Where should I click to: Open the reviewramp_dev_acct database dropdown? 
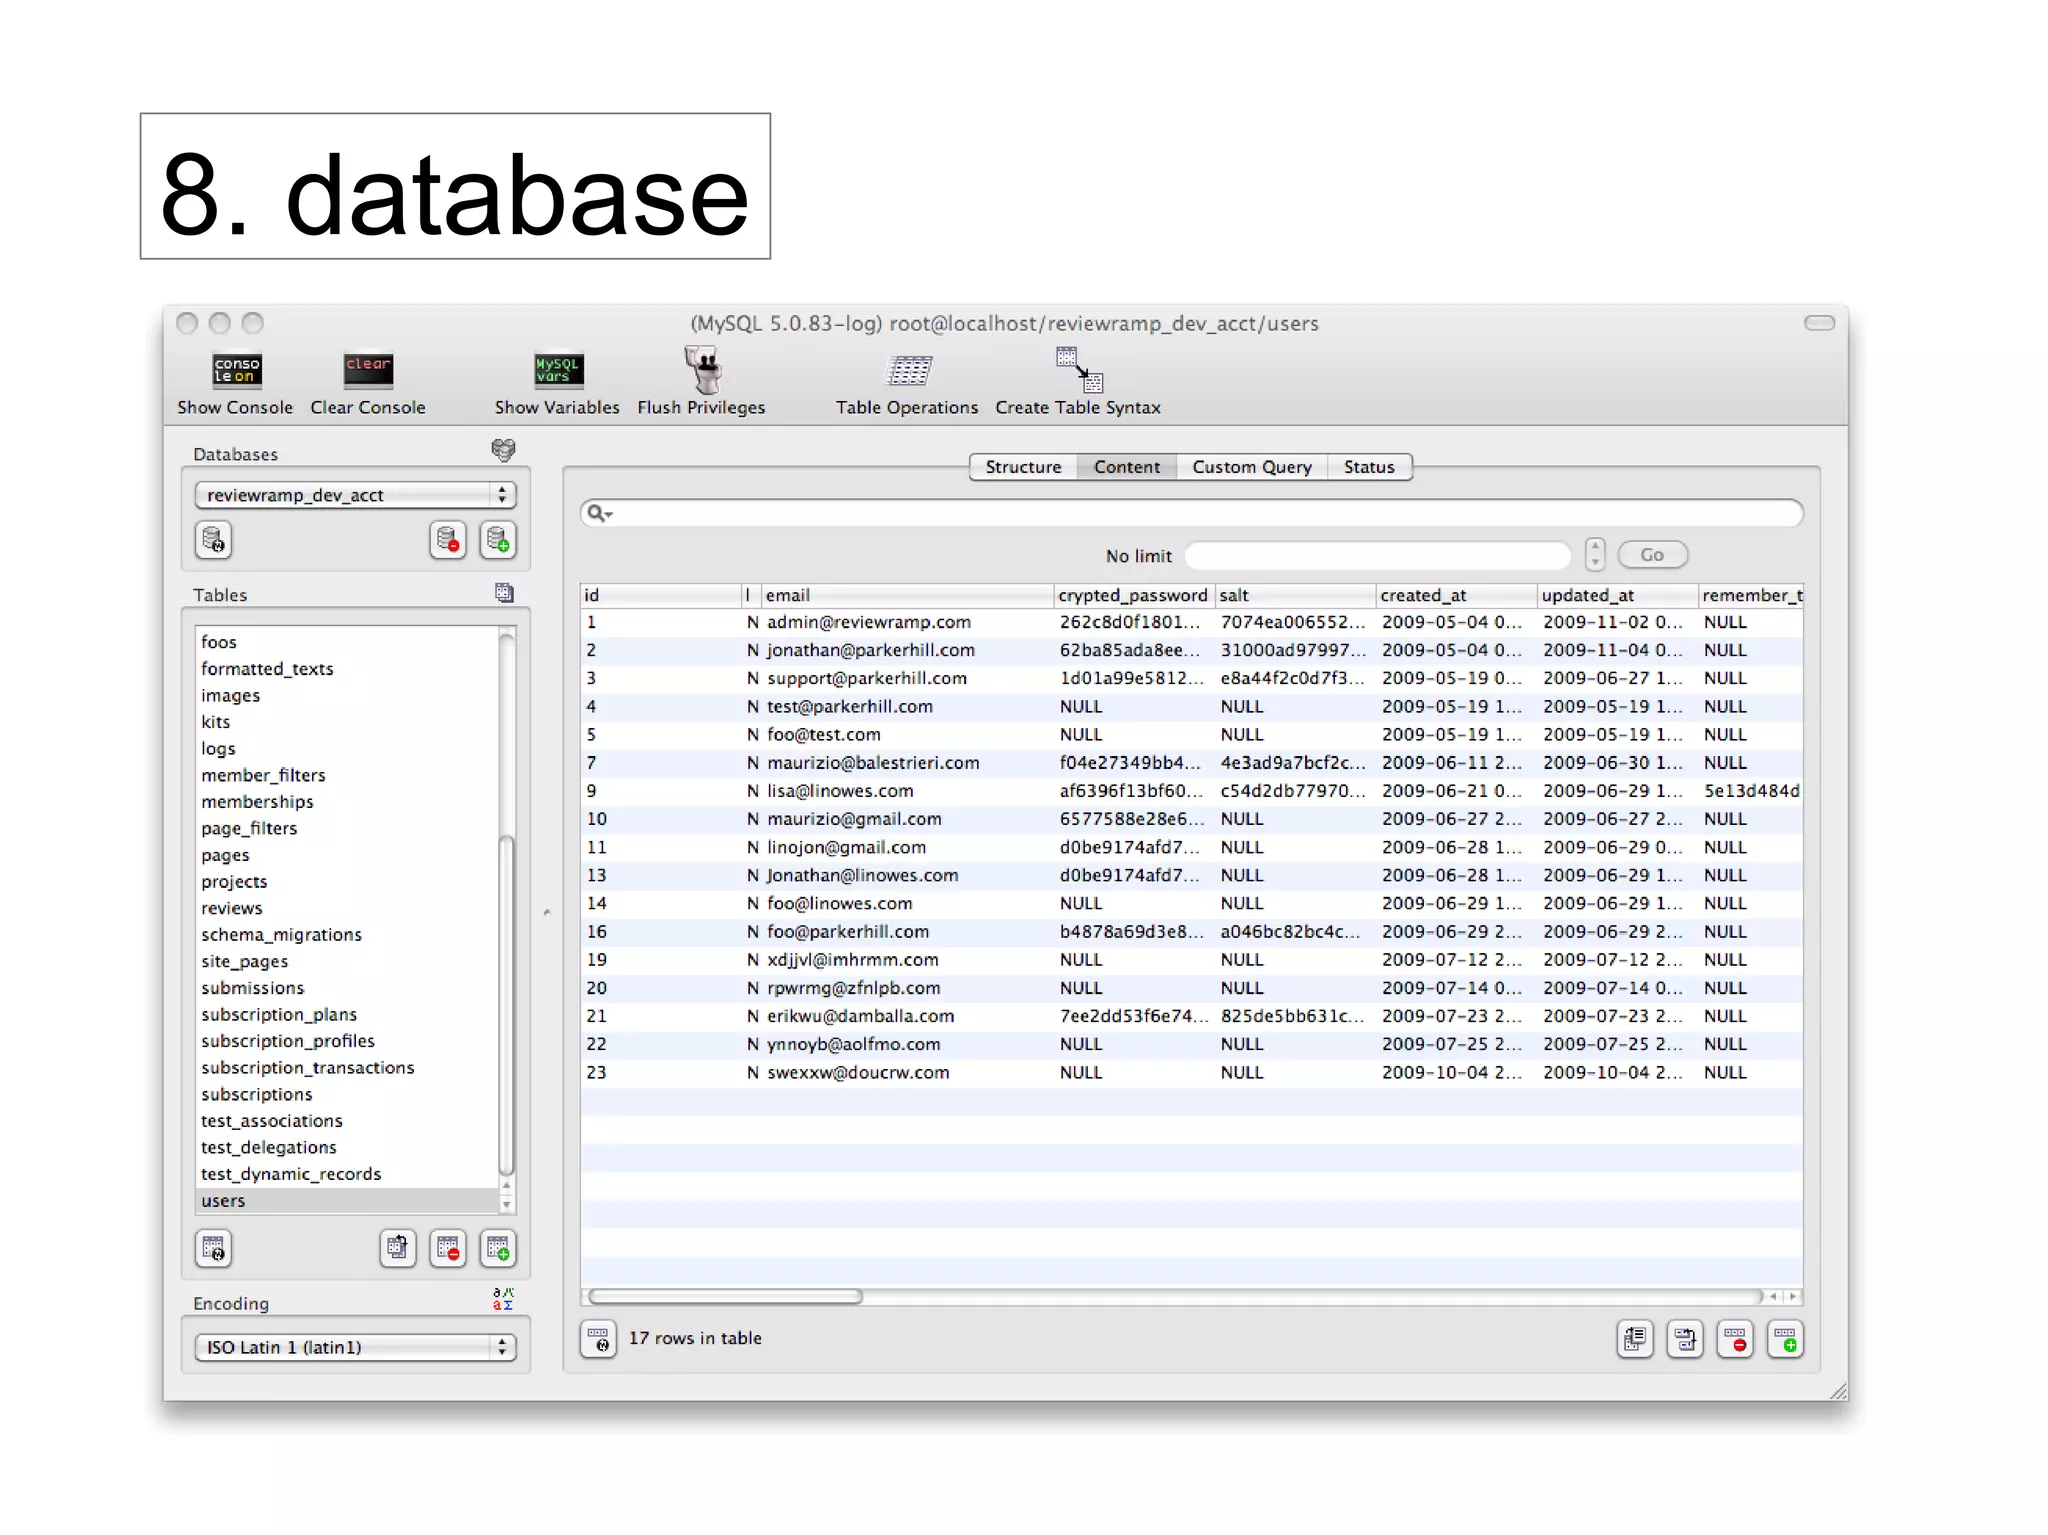(x=355, y=495)
